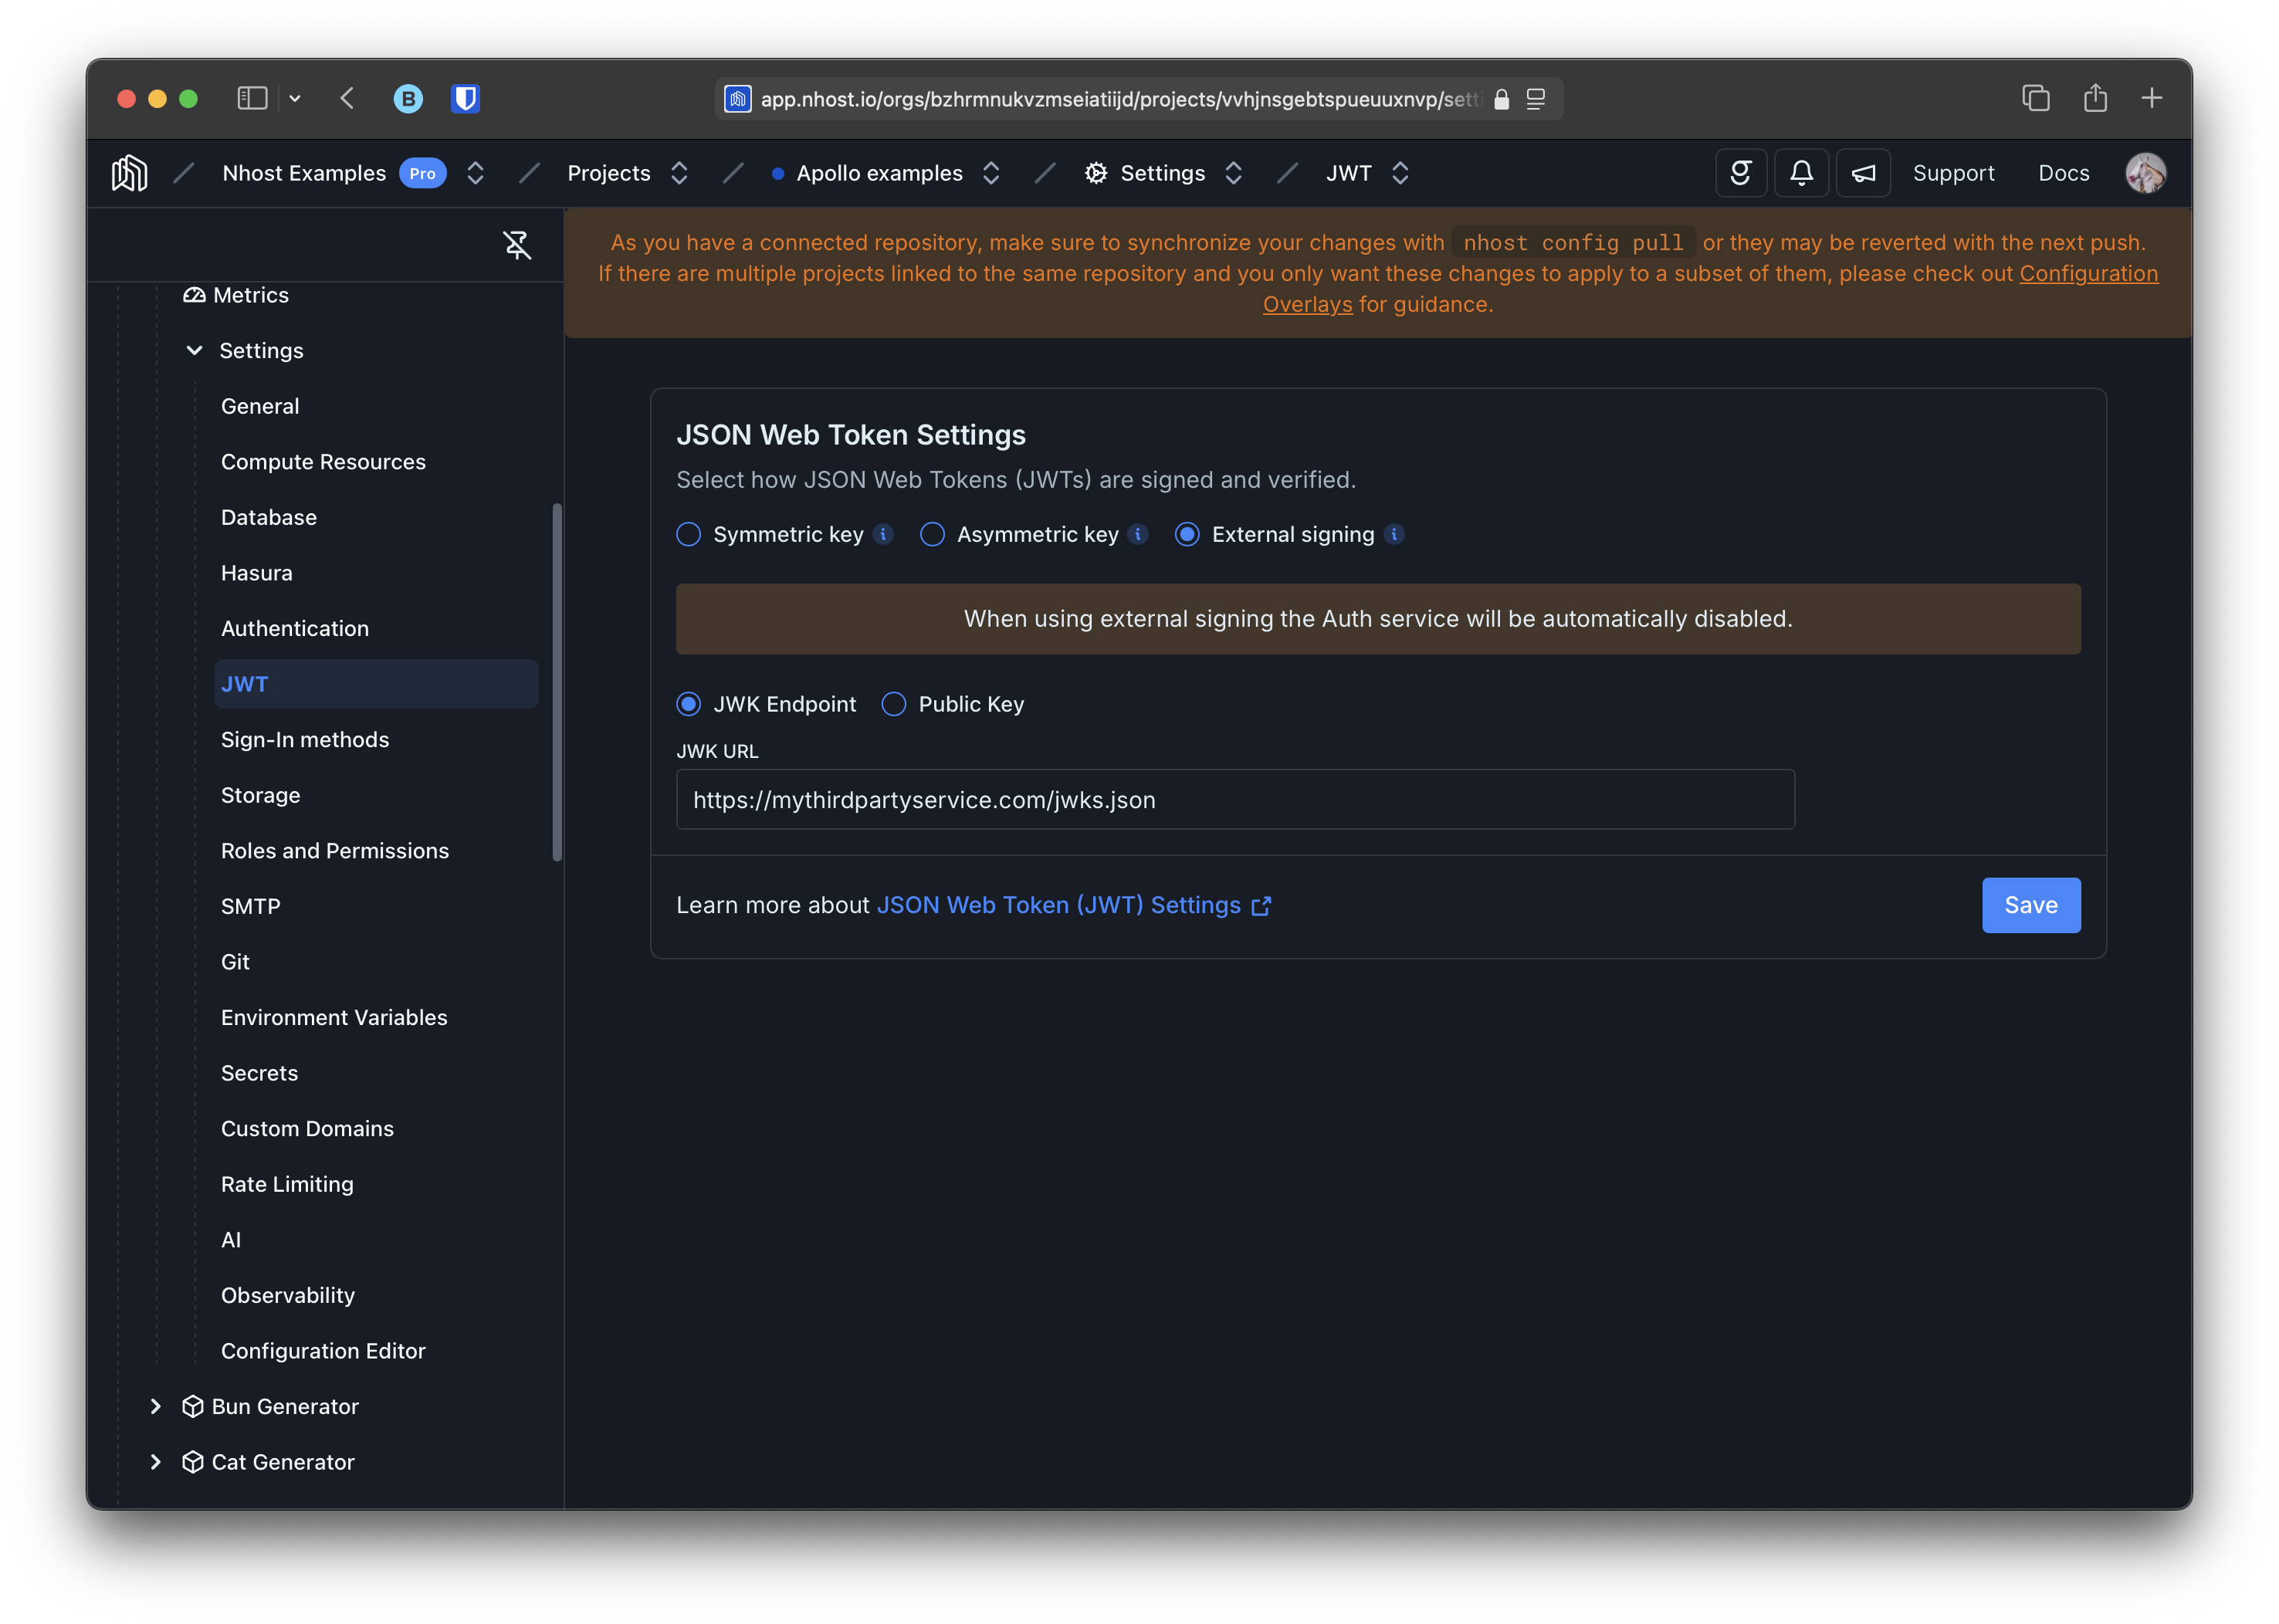Save the JWT settings
2279x1624 pixels.
point(2030,905)
